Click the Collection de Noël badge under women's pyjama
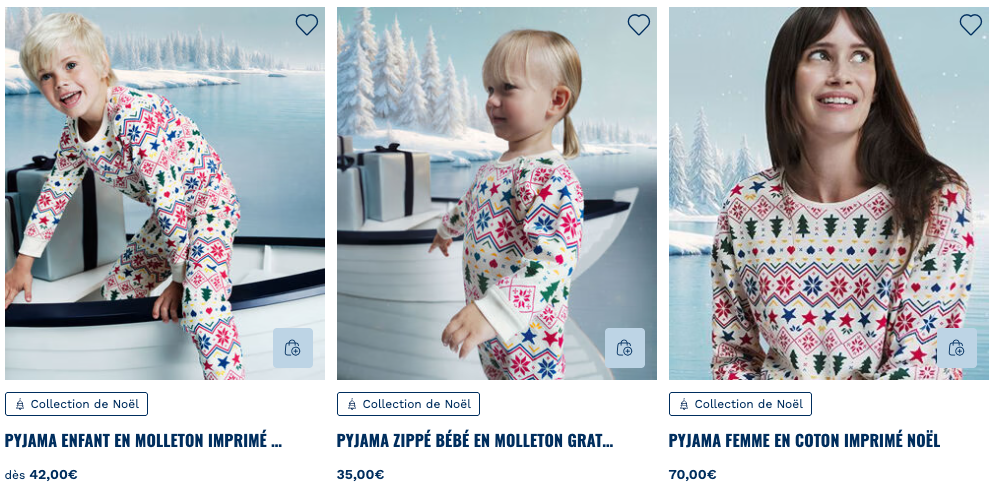The image size is (996, 487). click(741, 404)
